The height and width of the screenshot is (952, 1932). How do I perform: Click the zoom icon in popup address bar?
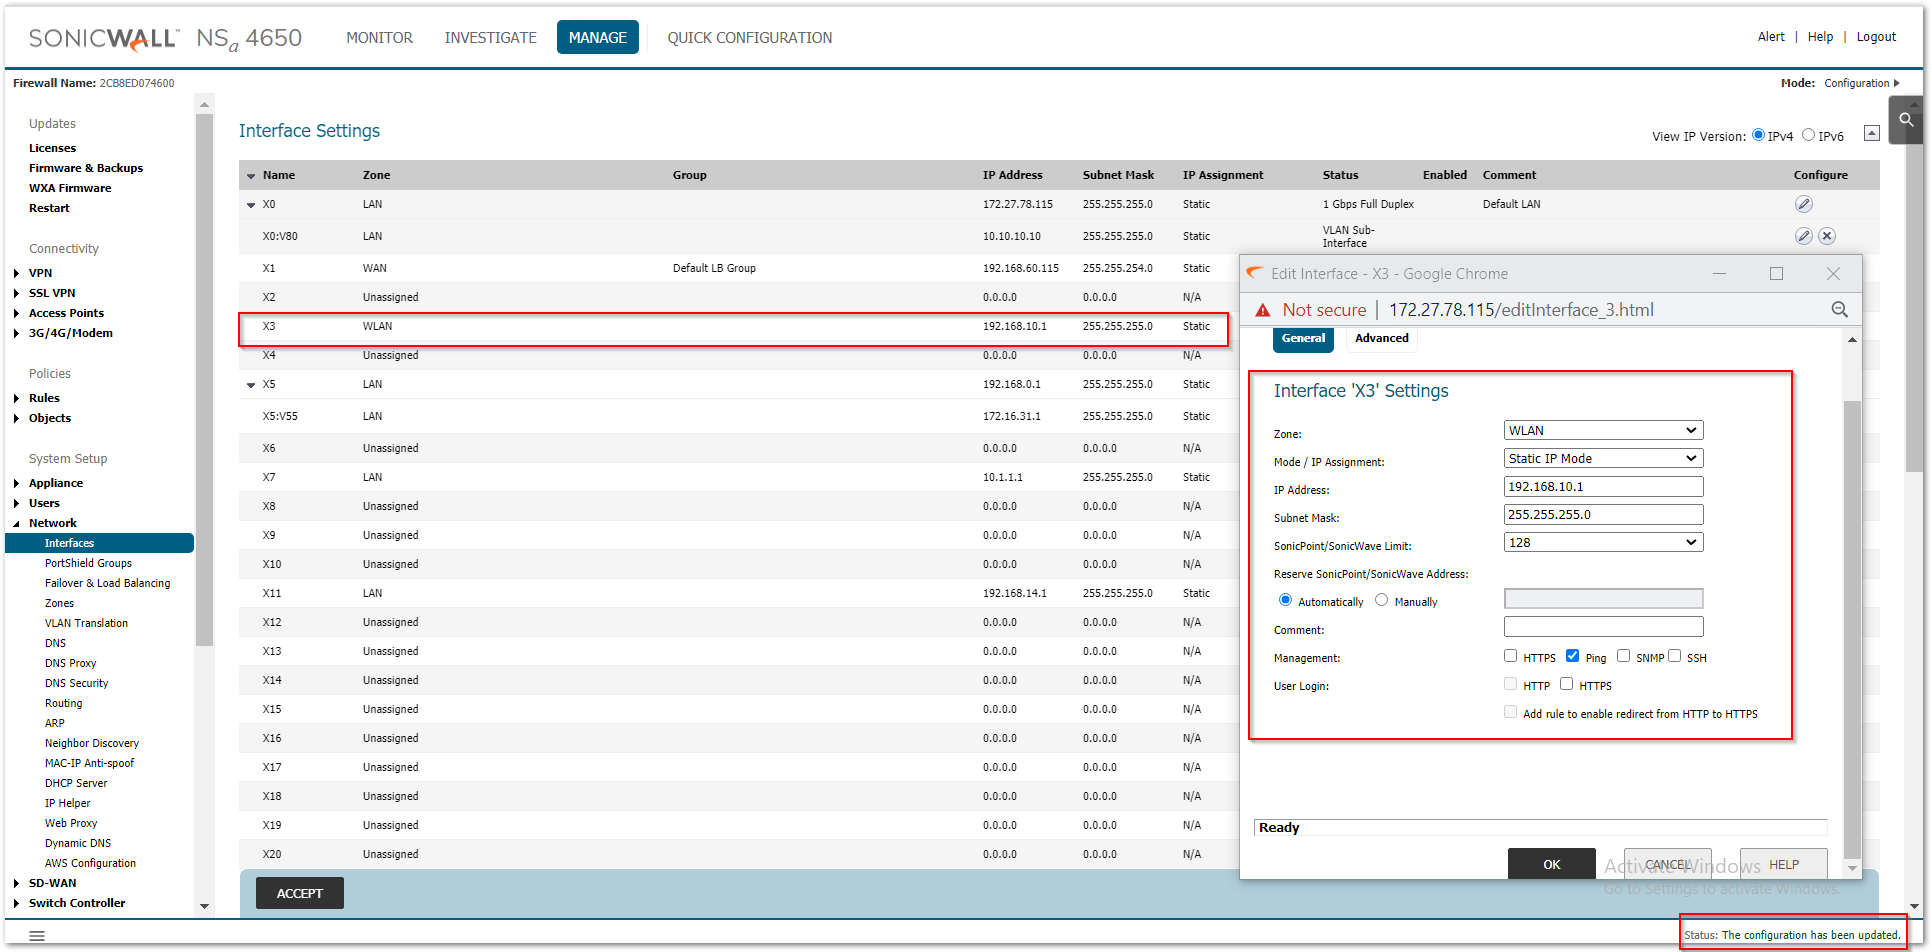click(1839, 310)
